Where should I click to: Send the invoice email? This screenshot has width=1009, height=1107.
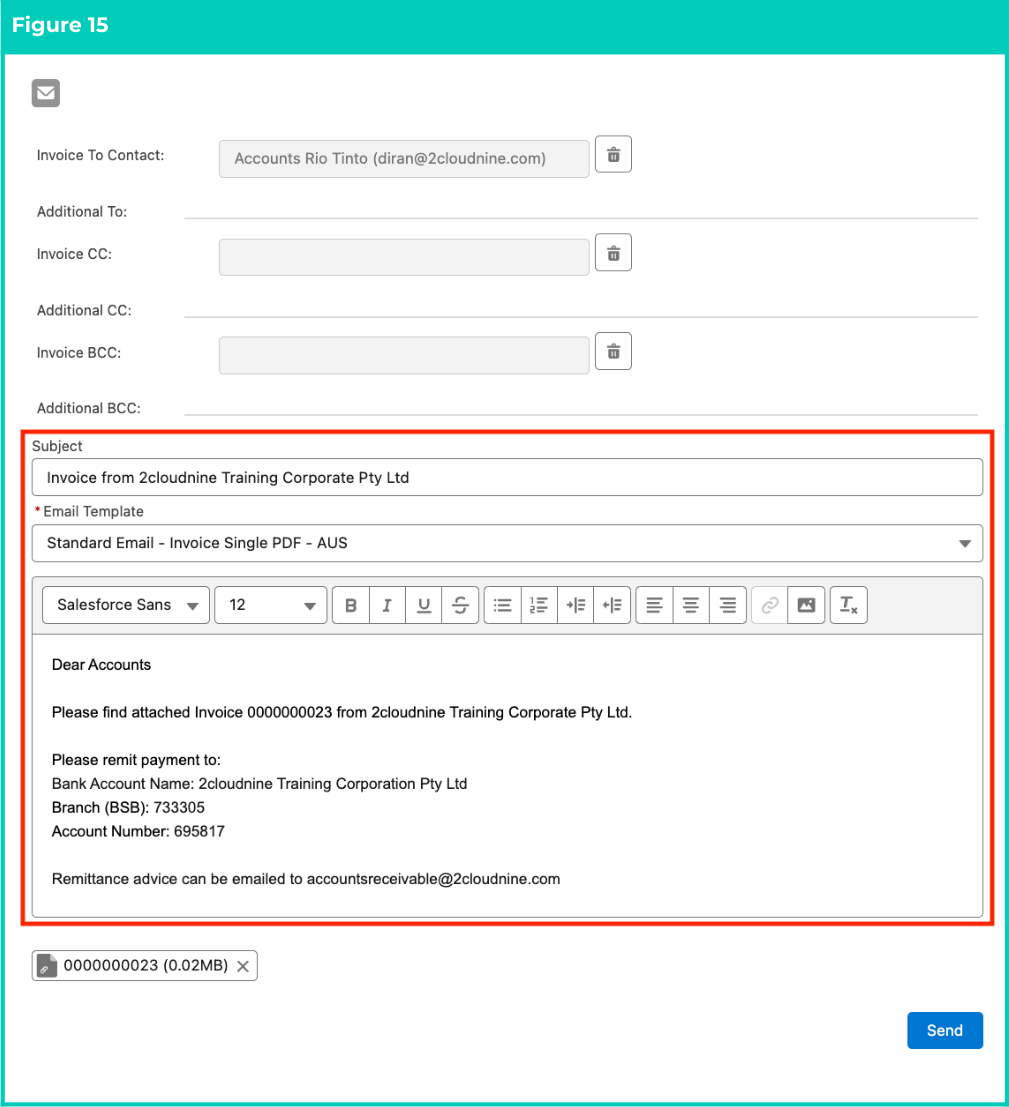pyautogui.click(x=945, y=1031)
